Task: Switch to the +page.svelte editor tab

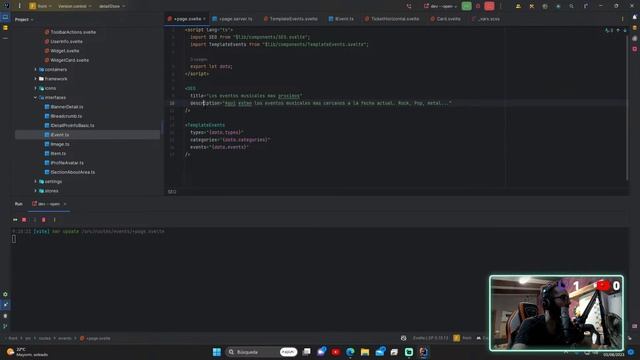Action: 187,19
